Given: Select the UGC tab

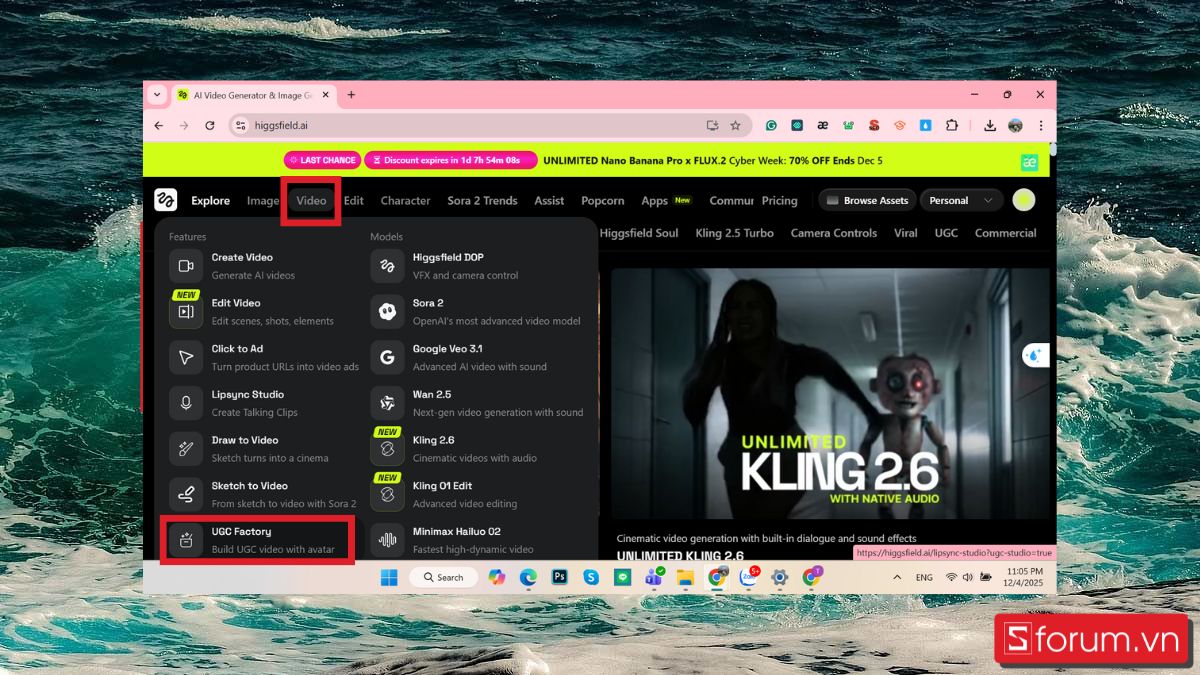Looking at the screenshot, I should tap(946, 233).
